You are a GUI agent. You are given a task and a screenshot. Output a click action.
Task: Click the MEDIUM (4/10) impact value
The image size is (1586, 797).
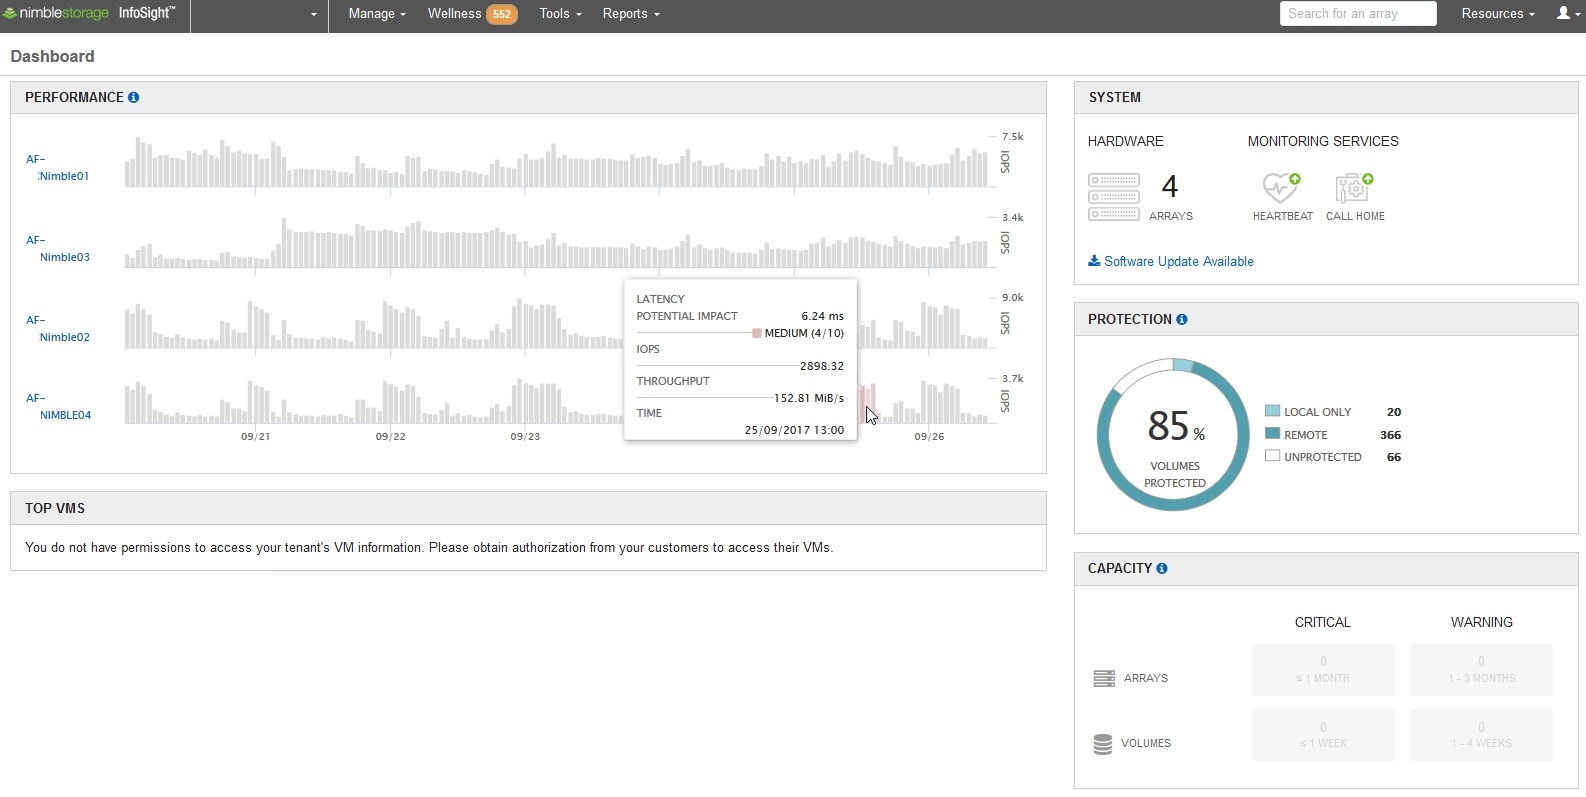[x=804, y=333]
